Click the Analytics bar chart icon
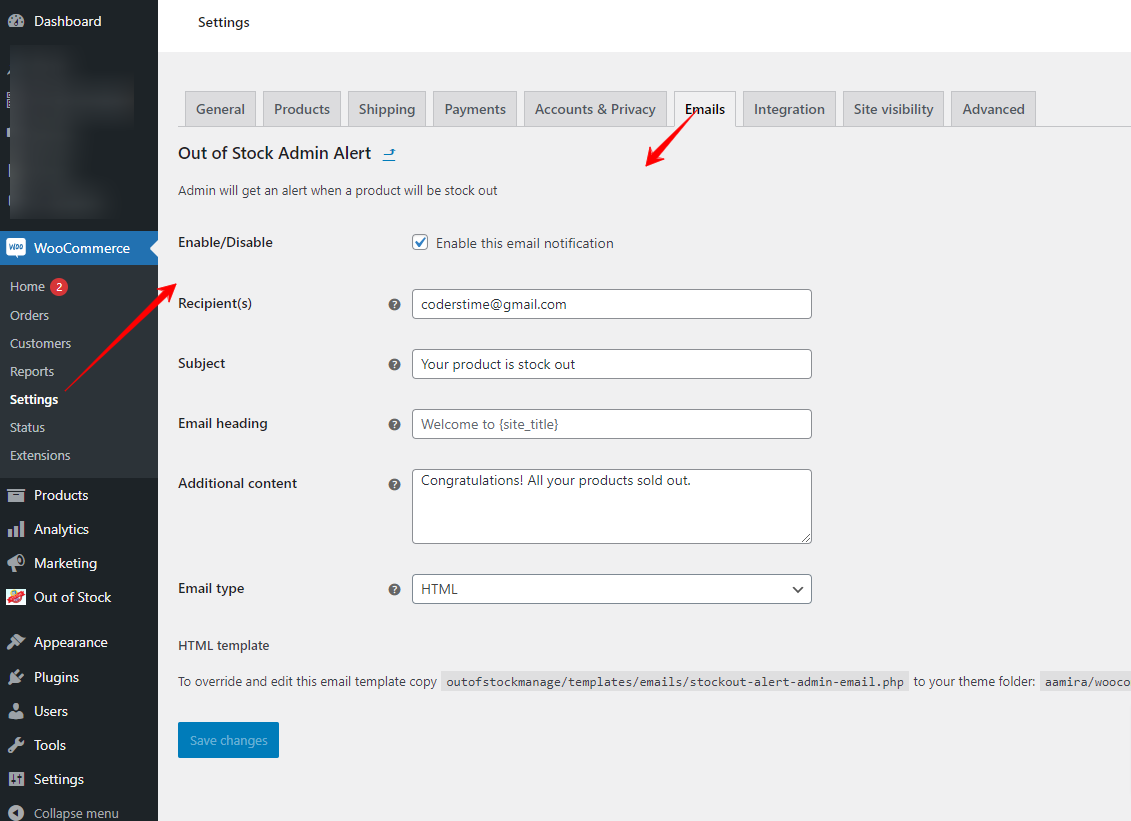 click(16, 529)
